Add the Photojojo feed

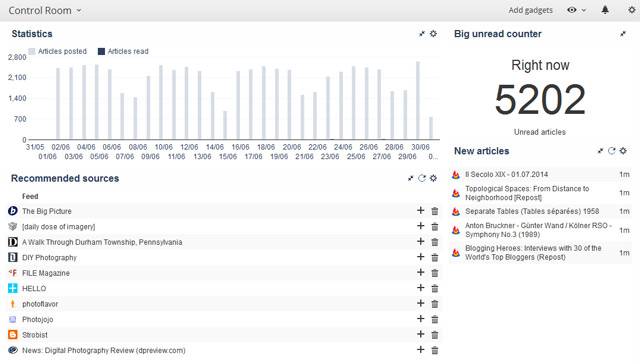point(420,319)
